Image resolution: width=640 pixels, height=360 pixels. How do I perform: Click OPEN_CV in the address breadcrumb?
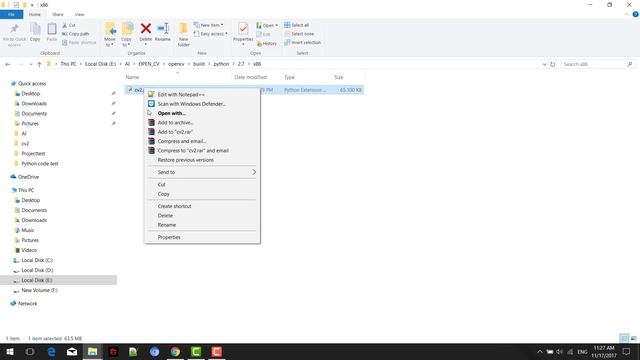coord(149,64)
